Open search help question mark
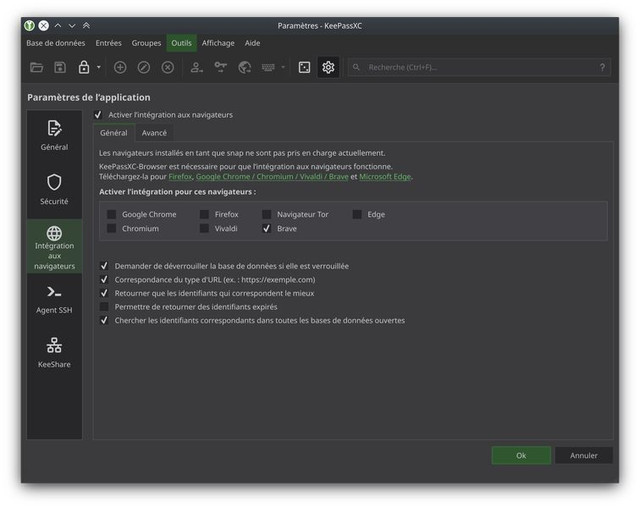The height and width of the screenshot is (508, 640). point(602,67)
